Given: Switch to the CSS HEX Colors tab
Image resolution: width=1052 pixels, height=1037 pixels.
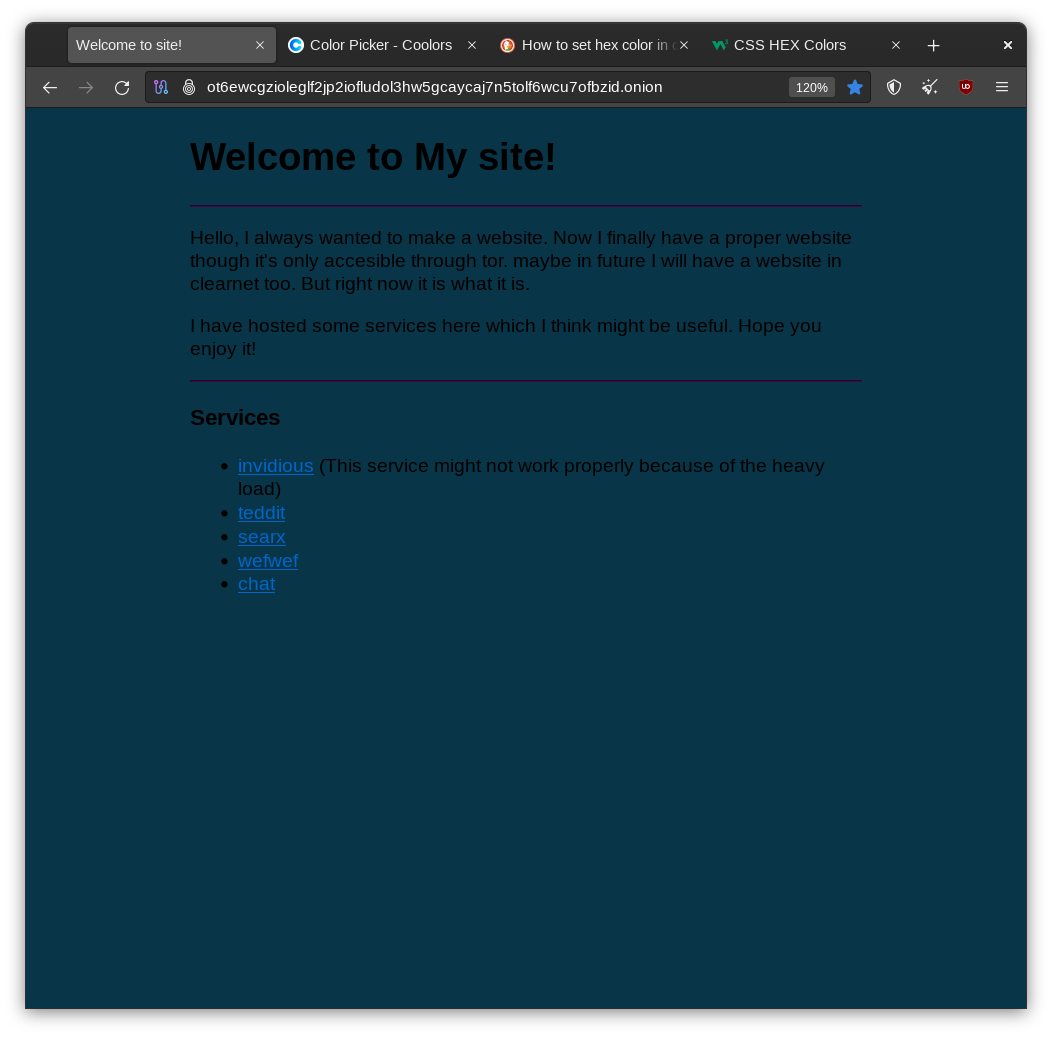Looking at the screenshot, I should coord(790,45).
